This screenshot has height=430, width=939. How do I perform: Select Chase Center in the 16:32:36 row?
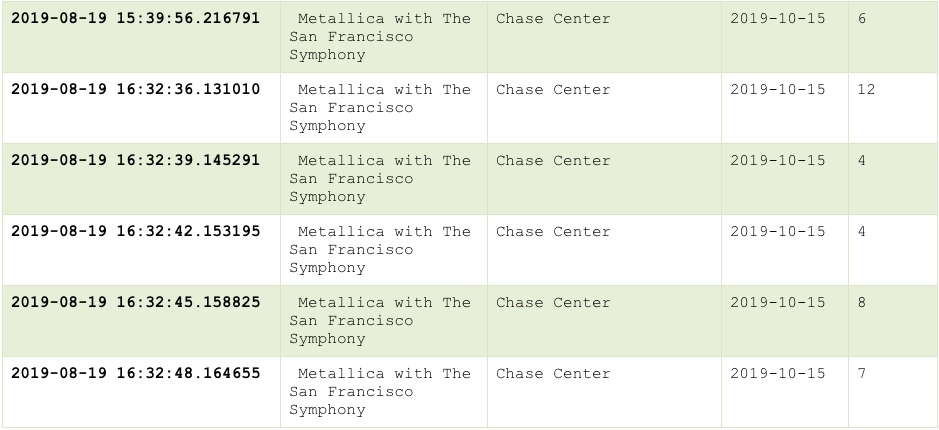click(553, 90)
